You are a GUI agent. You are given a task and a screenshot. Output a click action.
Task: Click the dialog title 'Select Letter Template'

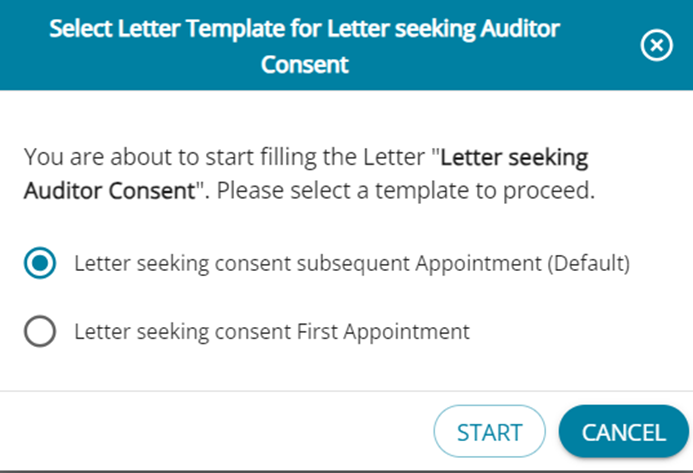[304, 29]
